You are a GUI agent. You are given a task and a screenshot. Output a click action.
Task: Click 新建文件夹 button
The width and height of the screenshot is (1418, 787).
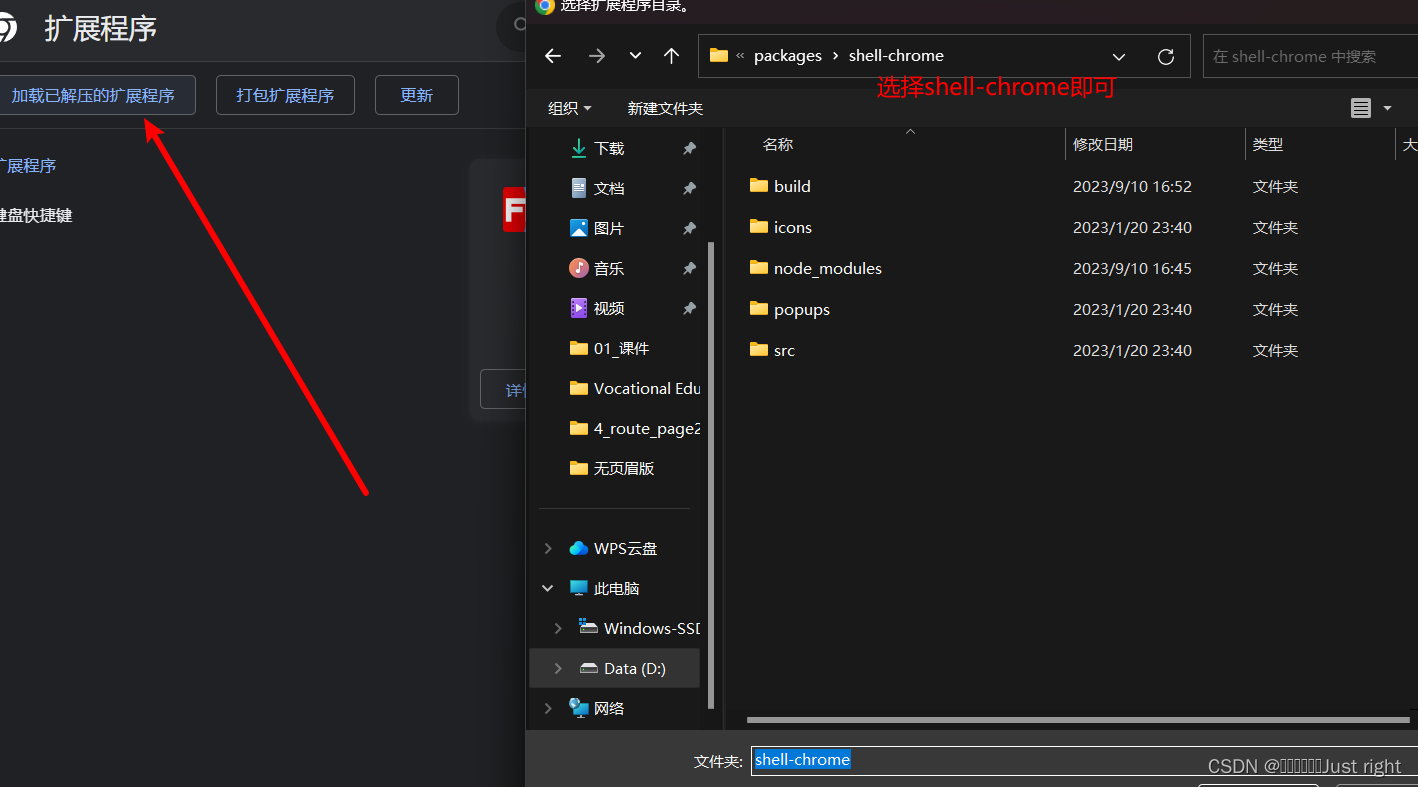(665, 108)
